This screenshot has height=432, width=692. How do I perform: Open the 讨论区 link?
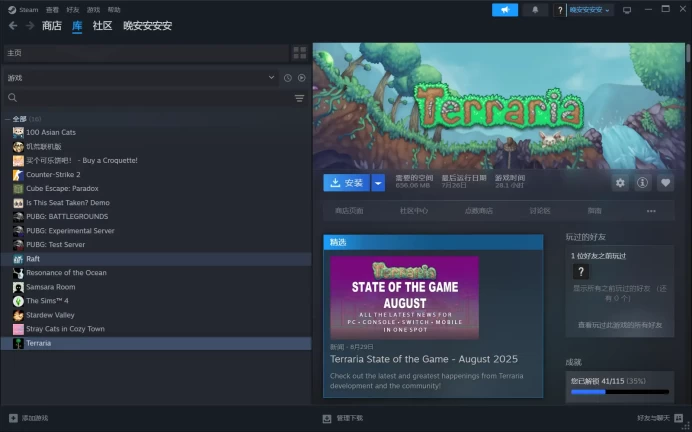coord(540,211)
